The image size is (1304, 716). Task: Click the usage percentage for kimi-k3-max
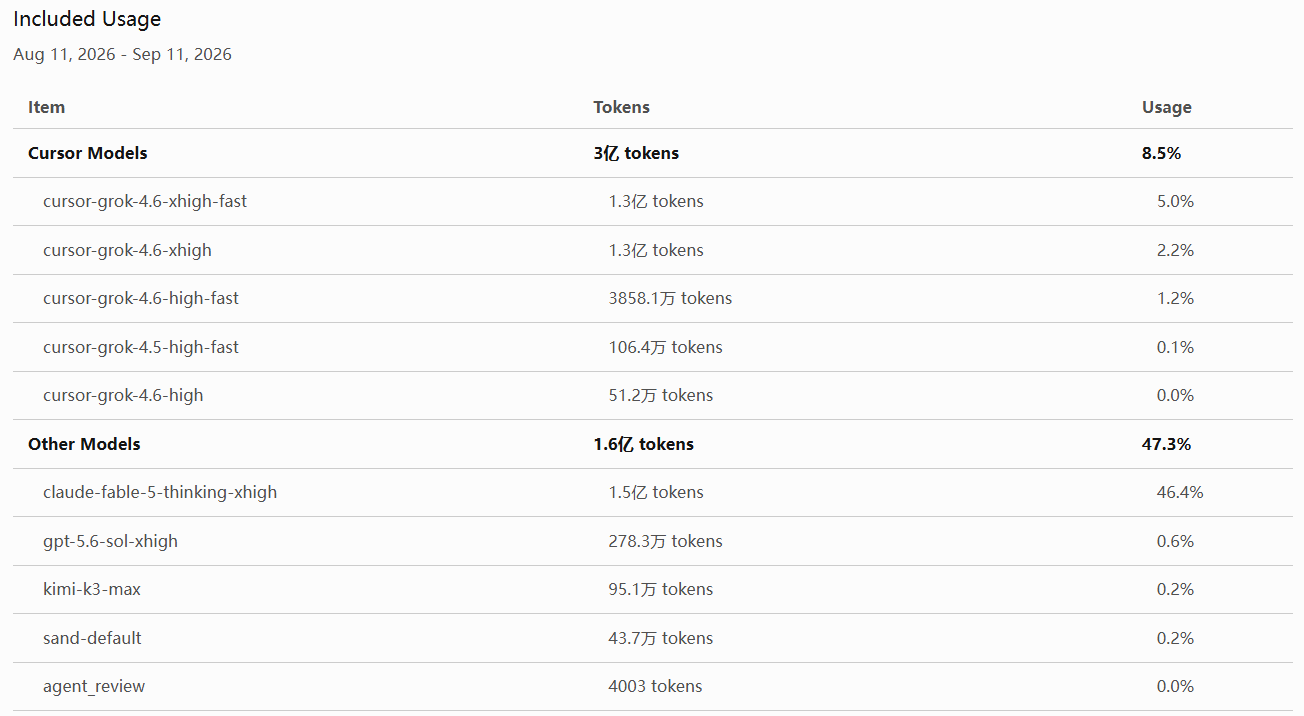(1175, 589)
